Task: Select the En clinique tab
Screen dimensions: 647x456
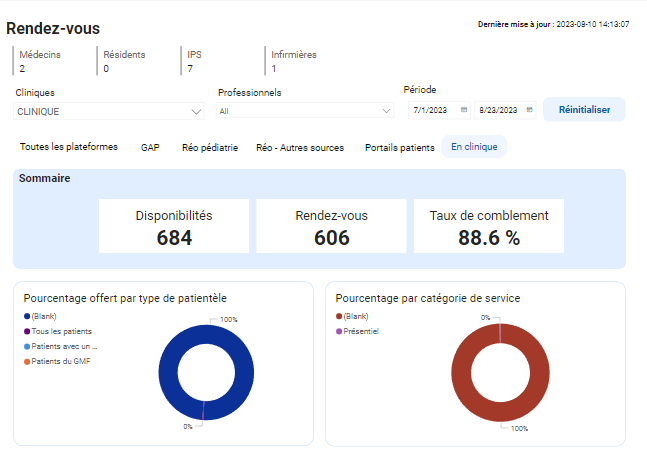Action: coord(474,147)
